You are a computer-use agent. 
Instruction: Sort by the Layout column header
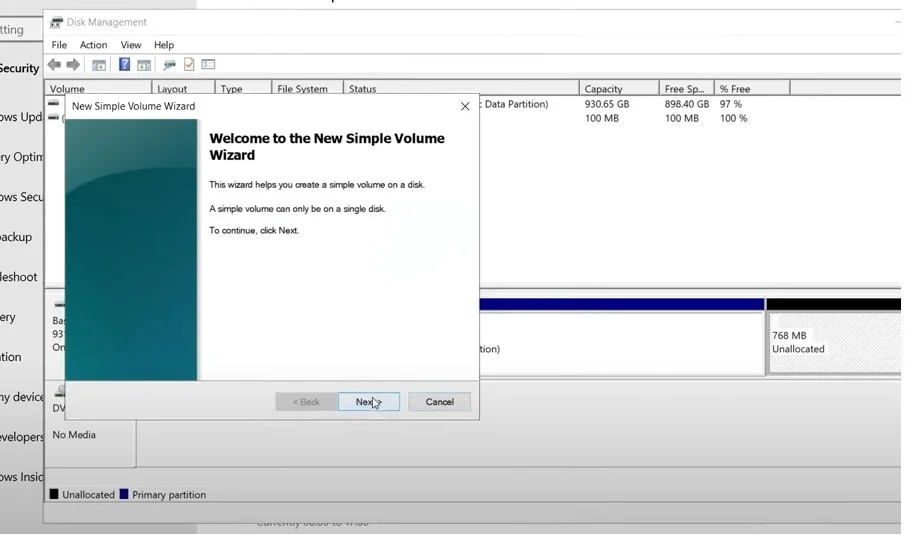point(183,89)
